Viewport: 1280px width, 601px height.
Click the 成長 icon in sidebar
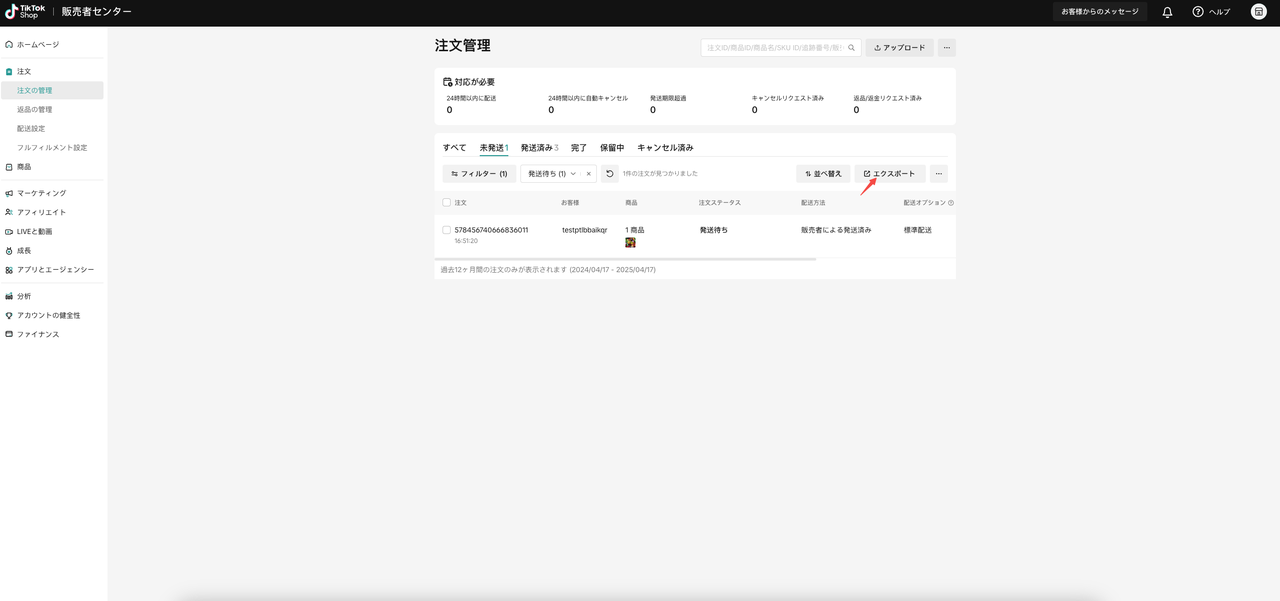9,250
